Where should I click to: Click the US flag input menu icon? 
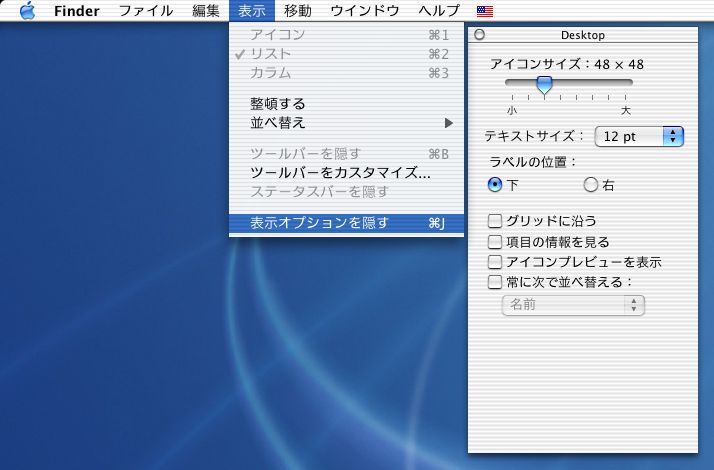click(485, 11)
